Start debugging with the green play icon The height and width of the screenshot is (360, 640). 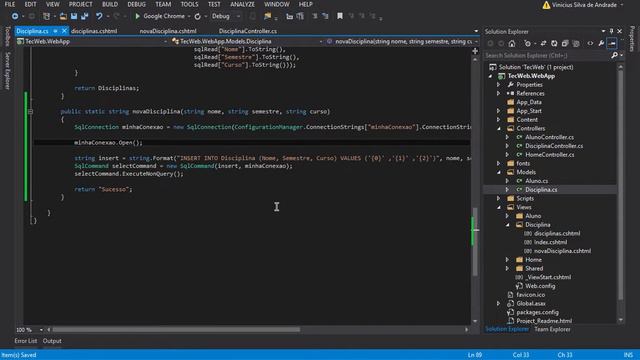[137, 16]
